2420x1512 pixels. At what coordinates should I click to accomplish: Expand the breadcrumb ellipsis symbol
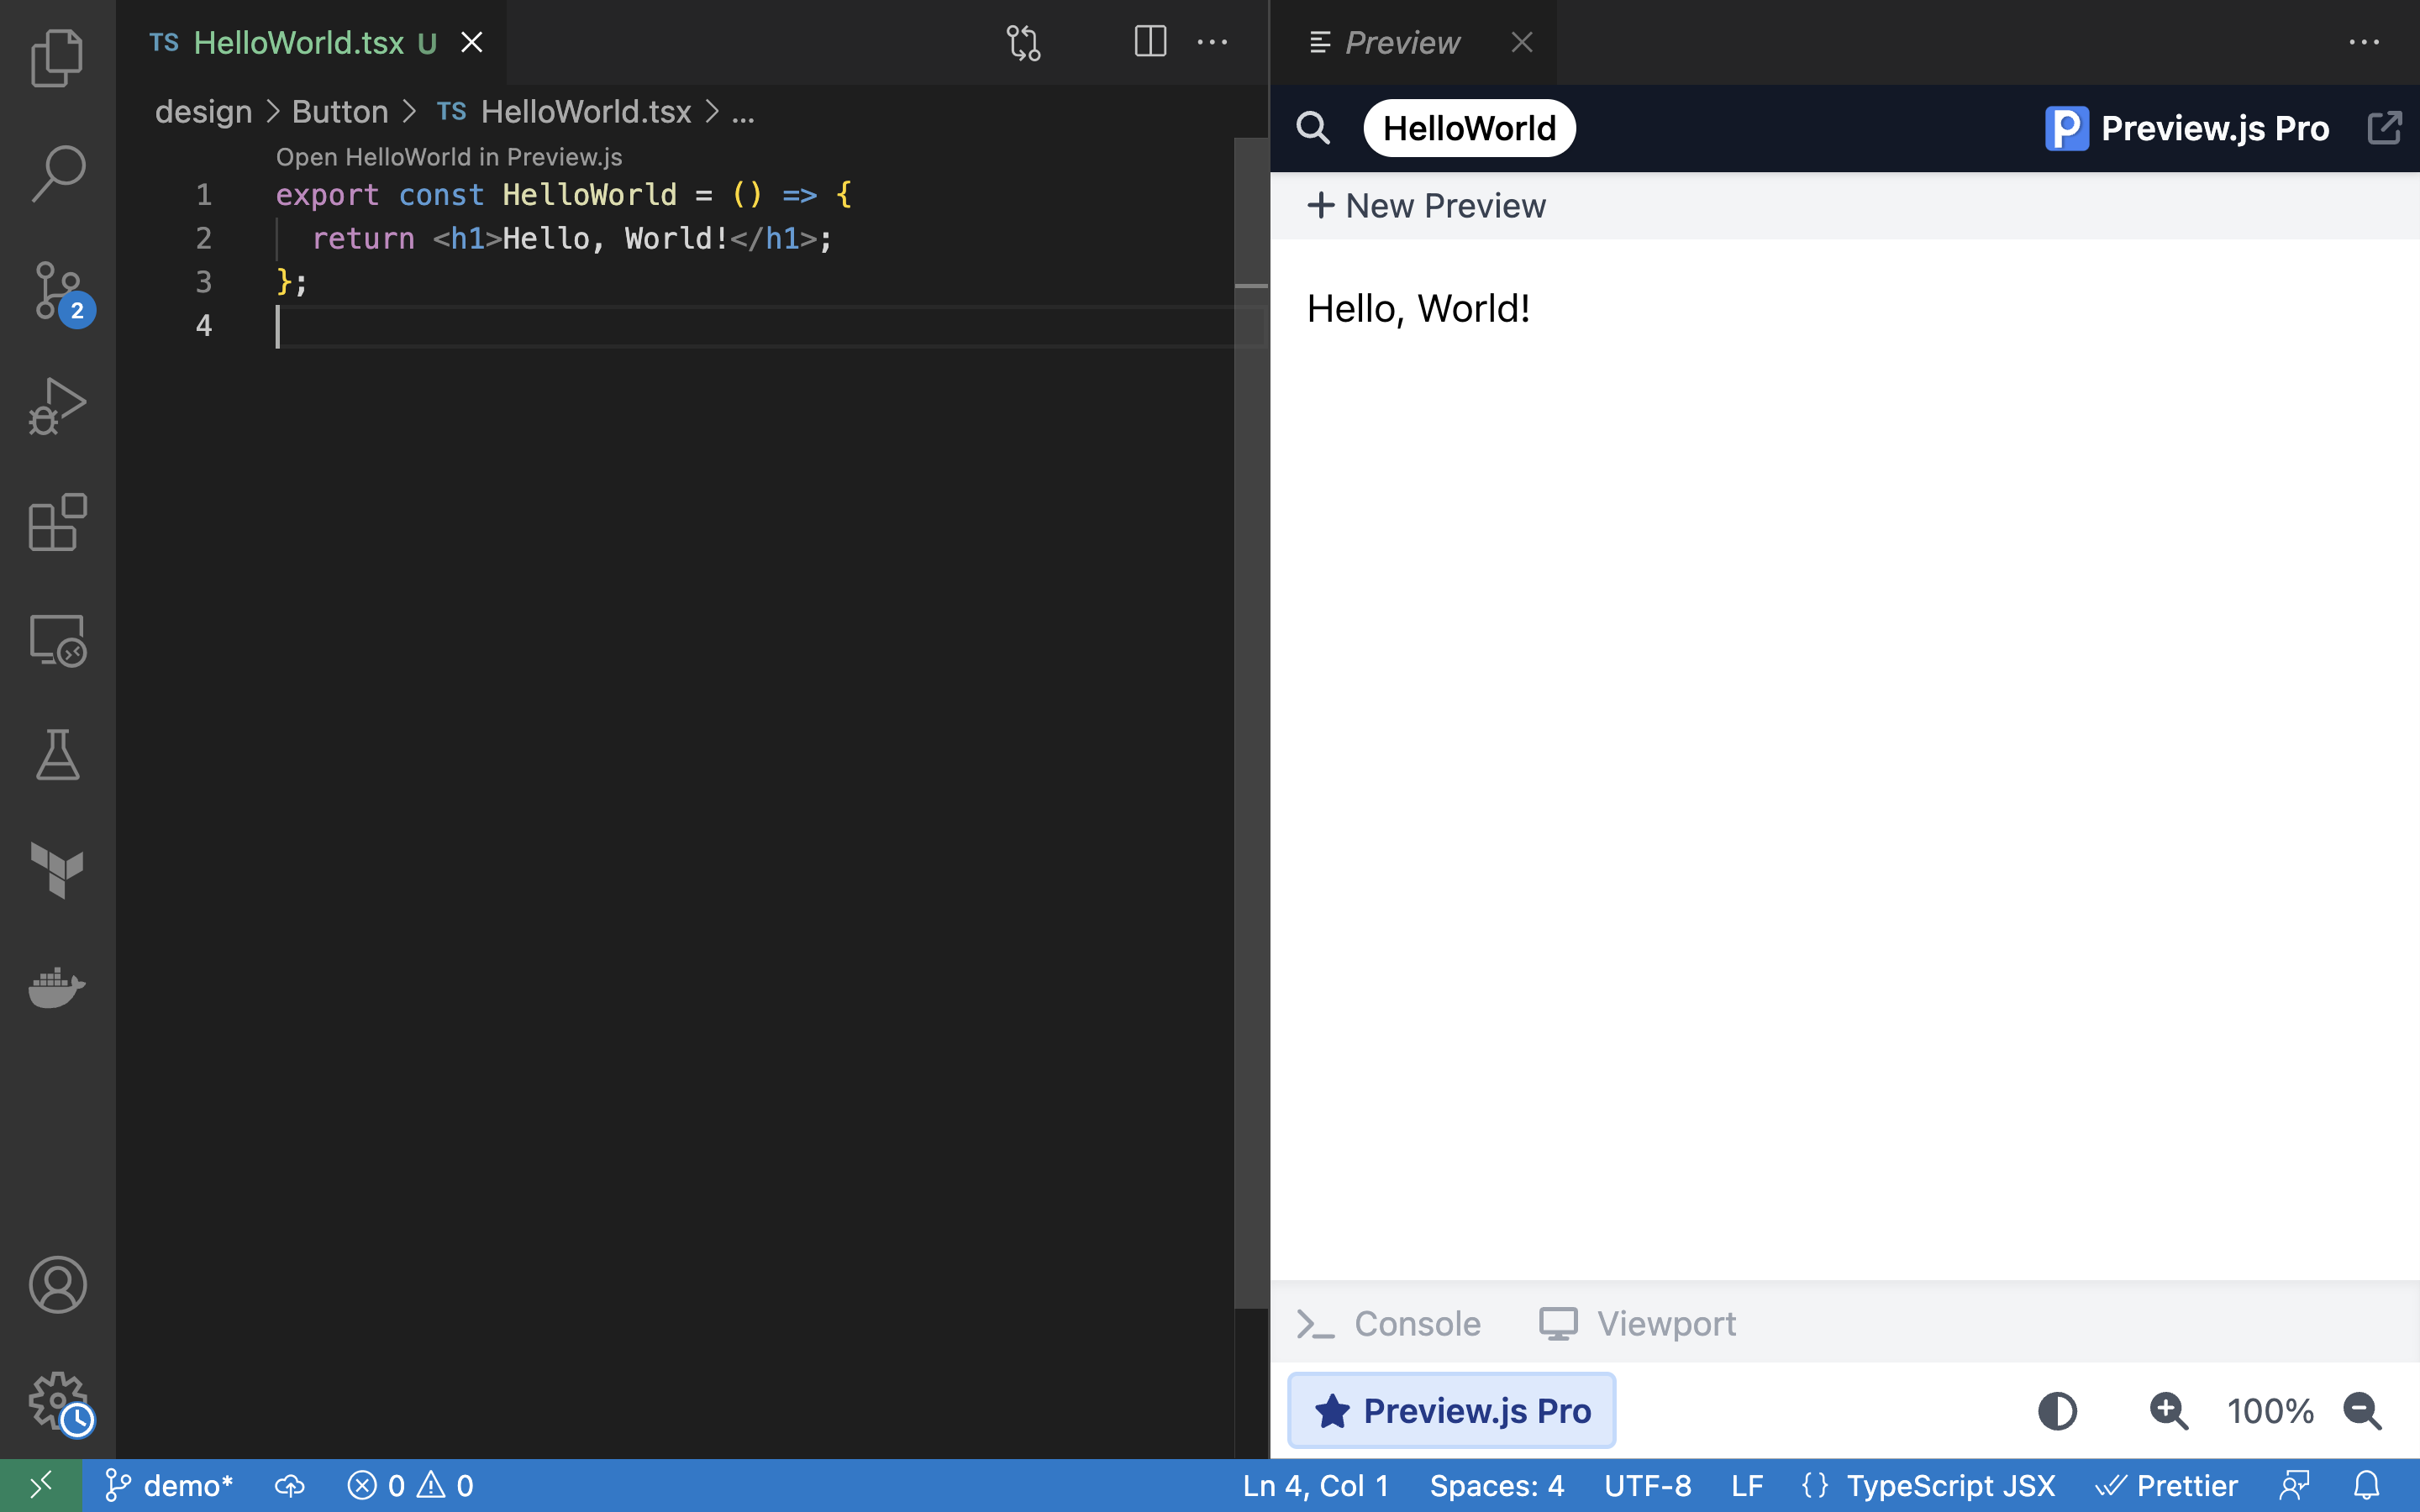point(743,112)
